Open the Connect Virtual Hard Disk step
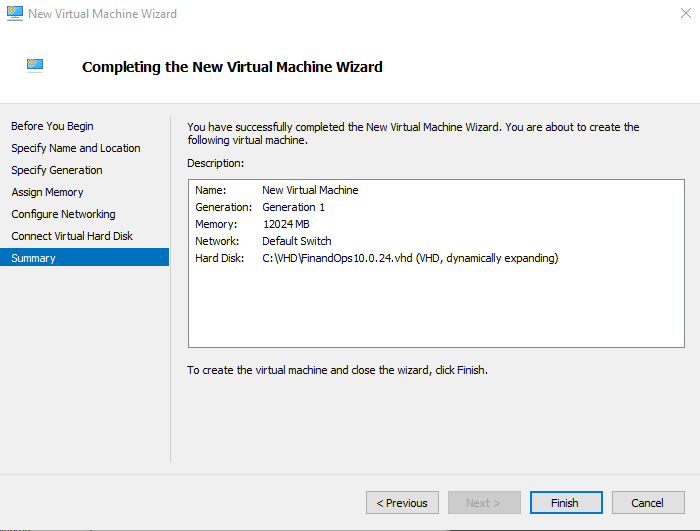Screen dimensions: 700x531 72,236
